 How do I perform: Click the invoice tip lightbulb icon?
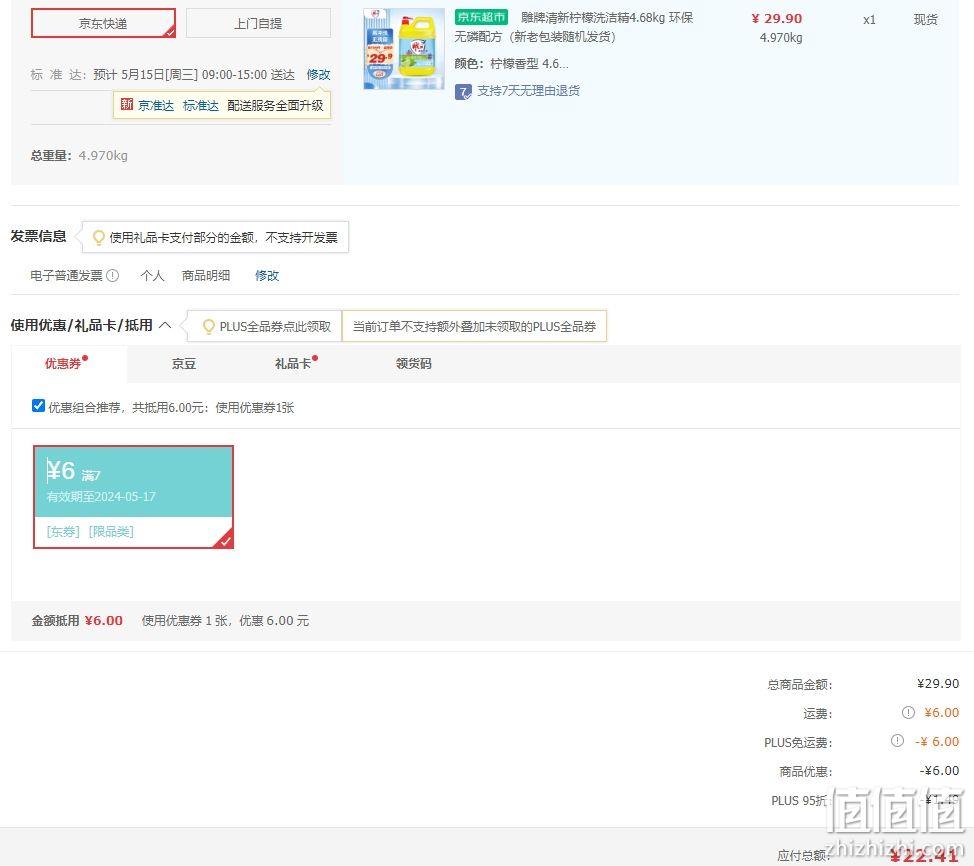(98, 237)
